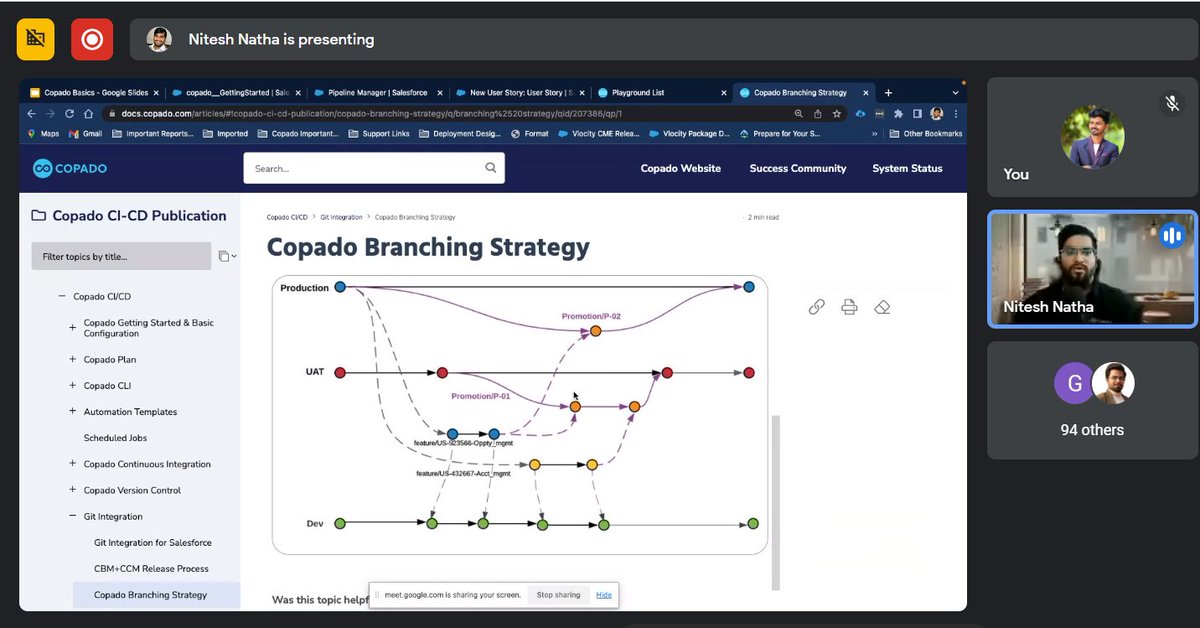Screen dimensions: 1200x628
Task: Click the Filter topics by title field
Action: coord(121,257)
